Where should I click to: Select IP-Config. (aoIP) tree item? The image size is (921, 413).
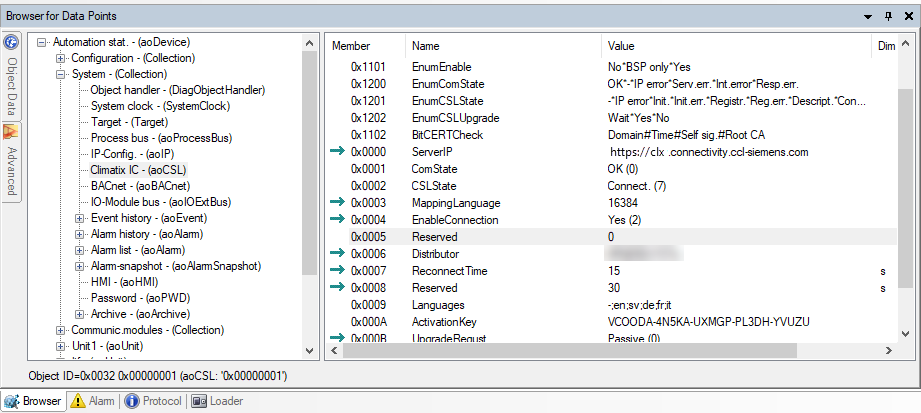click(133, 154)
